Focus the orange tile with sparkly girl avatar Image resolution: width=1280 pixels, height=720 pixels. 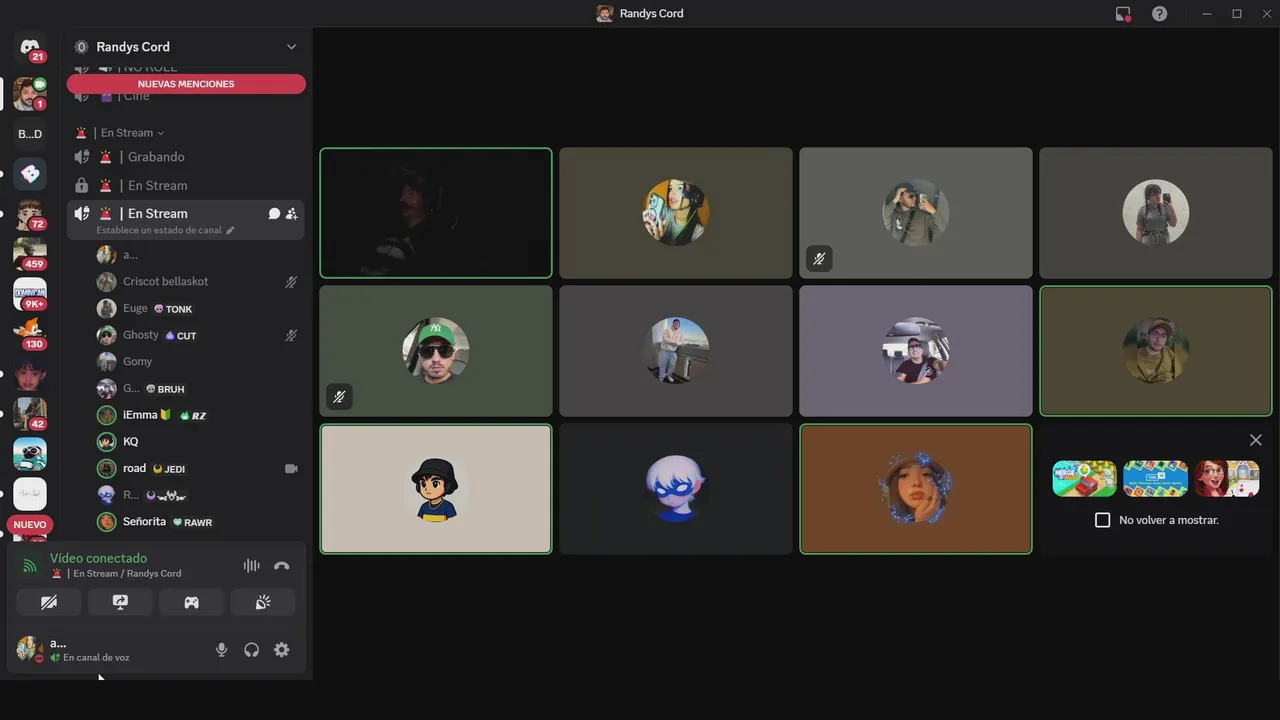(x=916, y=489)
